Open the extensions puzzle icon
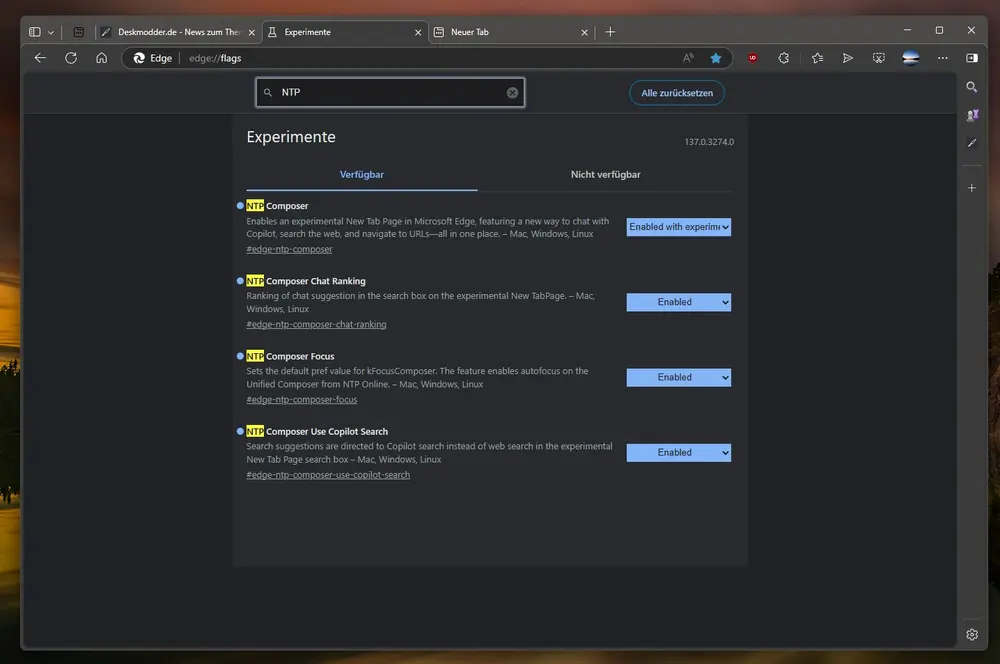This screenshot has width=1000, height=664. [x=784, y=58]
